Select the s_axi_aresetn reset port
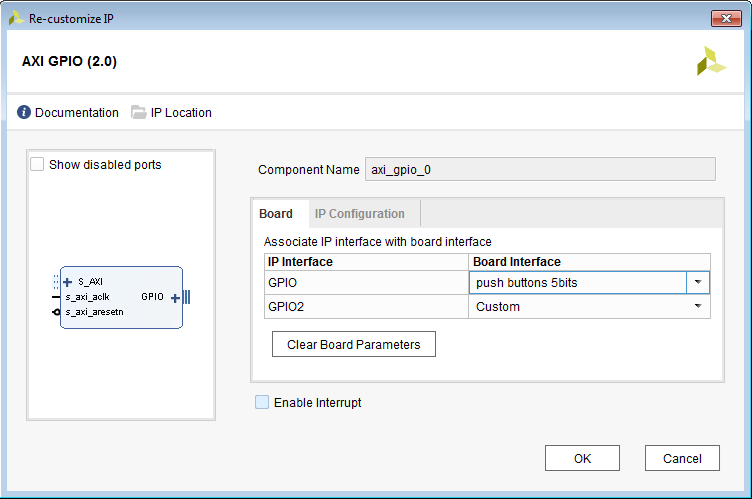 click(x=98, y=312)
